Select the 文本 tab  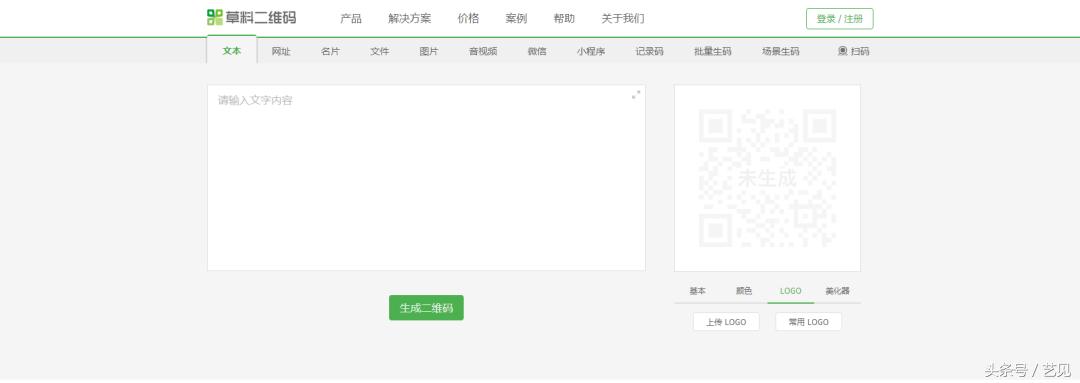click(231, 50)
